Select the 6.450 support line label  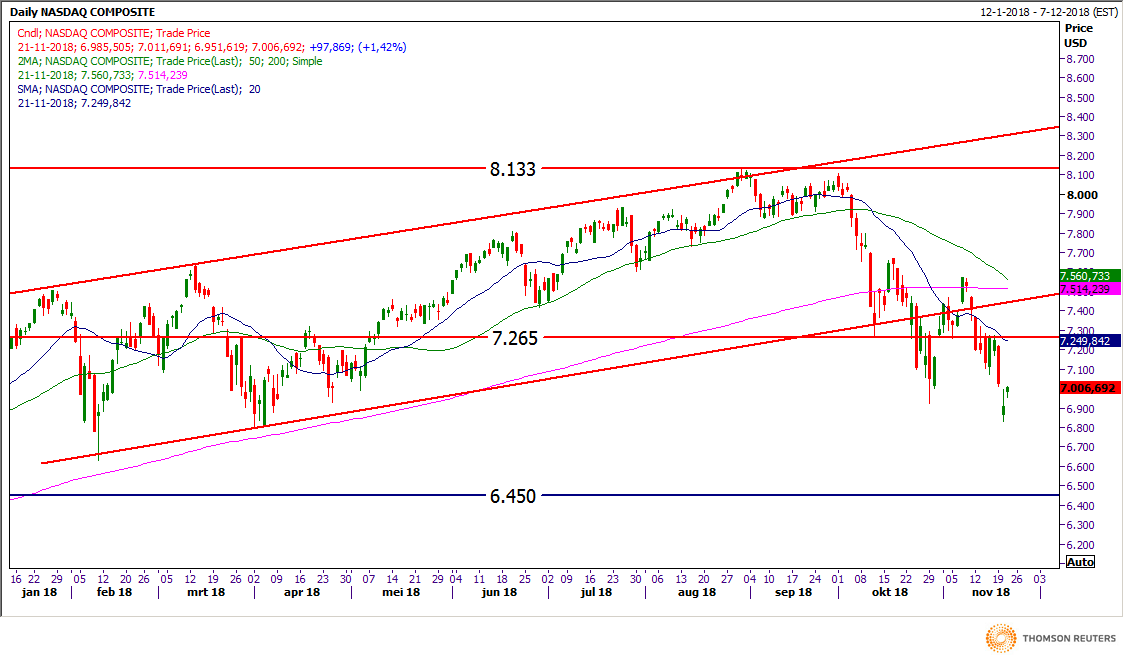pos(515,495)
